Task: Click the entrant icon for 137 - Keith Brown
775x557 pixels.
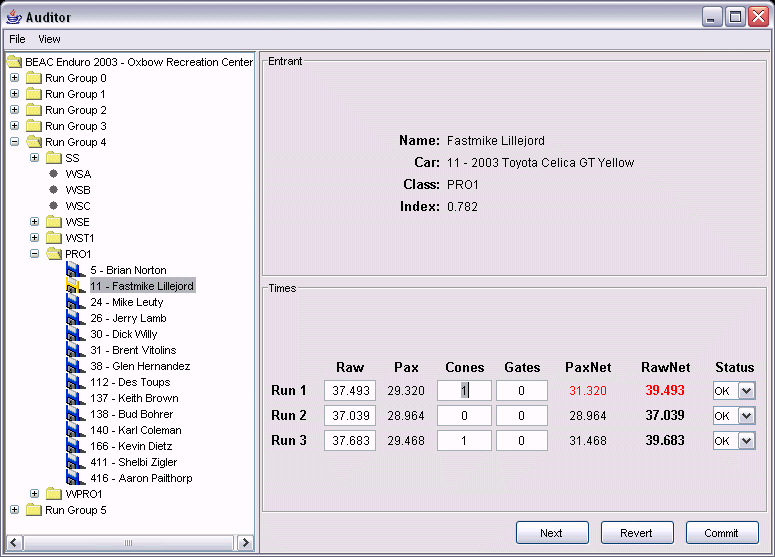Action: [x=75, y=398]
